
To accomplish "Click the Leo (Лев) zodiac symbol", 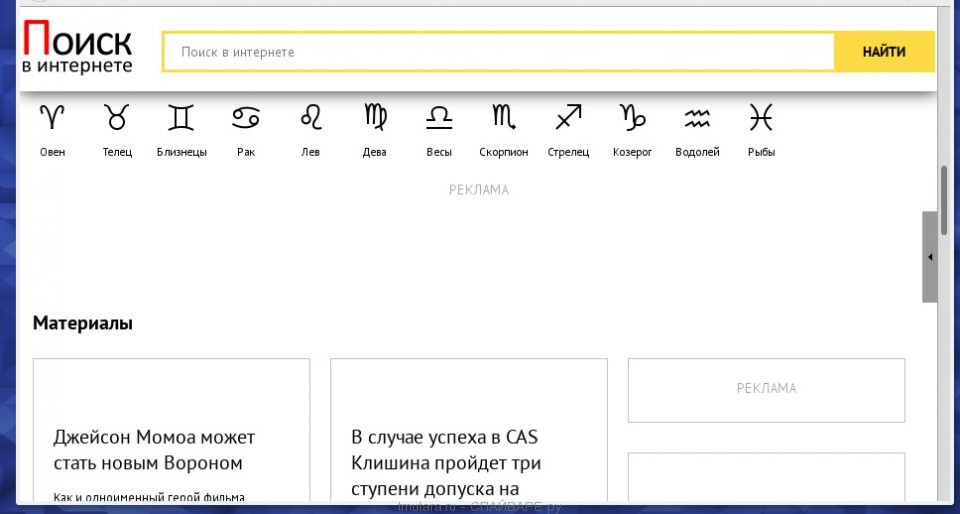I will [x=311, y=118].
